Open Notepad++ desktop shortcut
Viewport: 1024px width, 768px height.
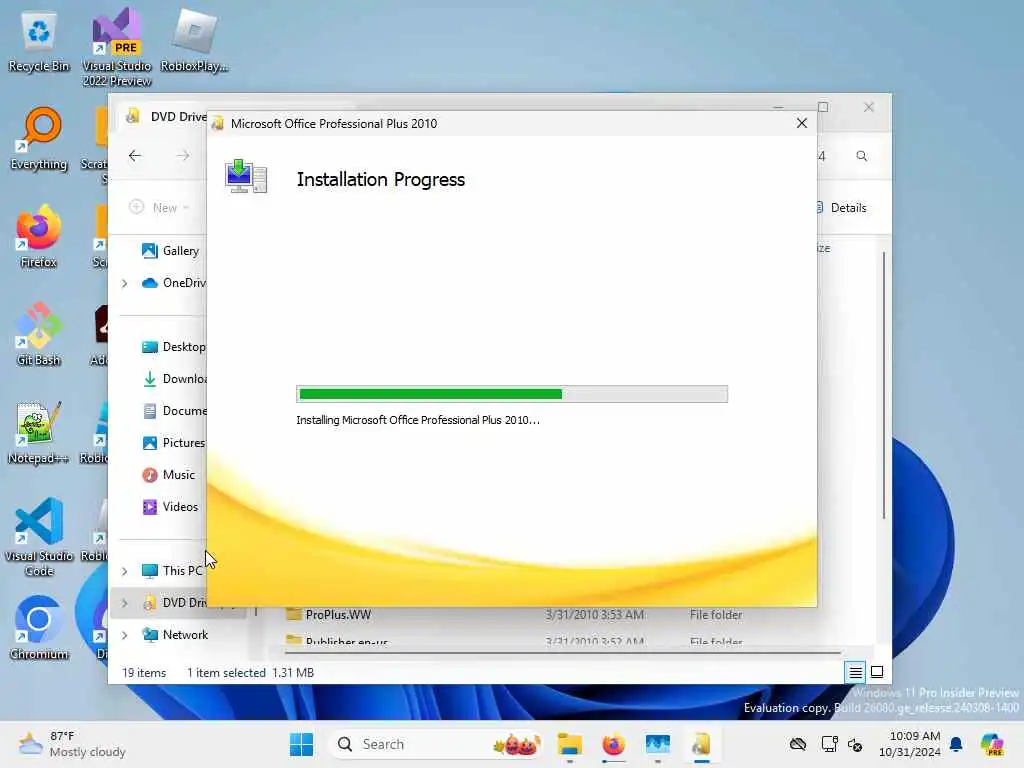[x=39, y=432]
